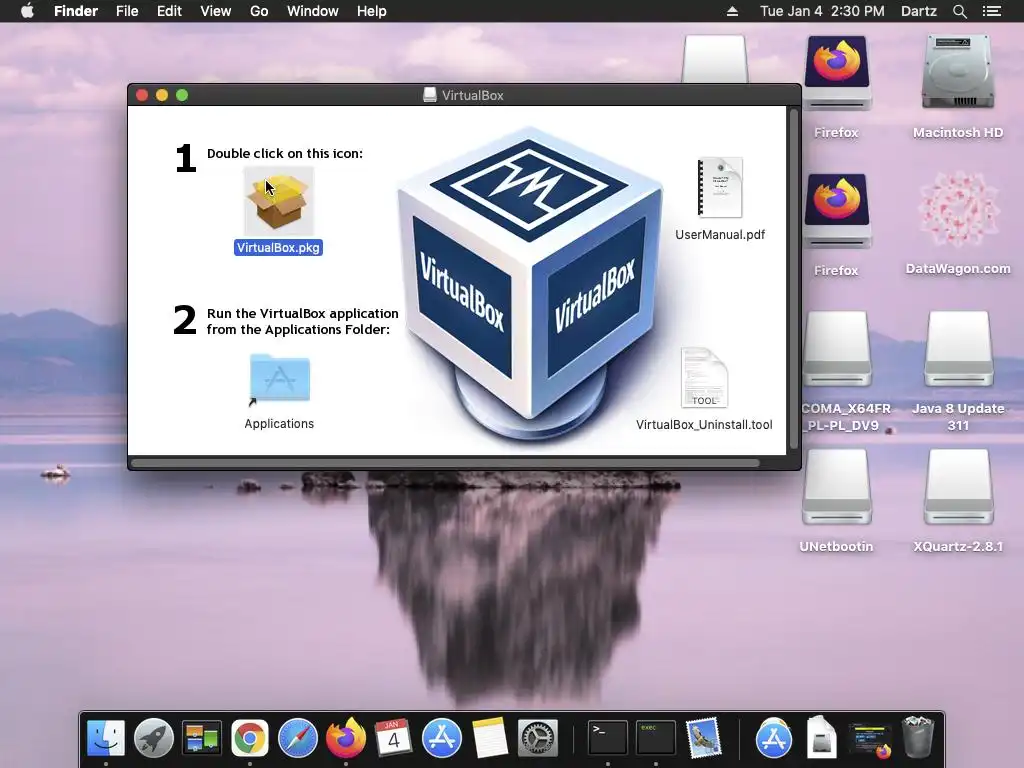This screenshot has height=768, width=1024.
Task: Open Mission Control from the Dock
Action: (x=202, y=738)
